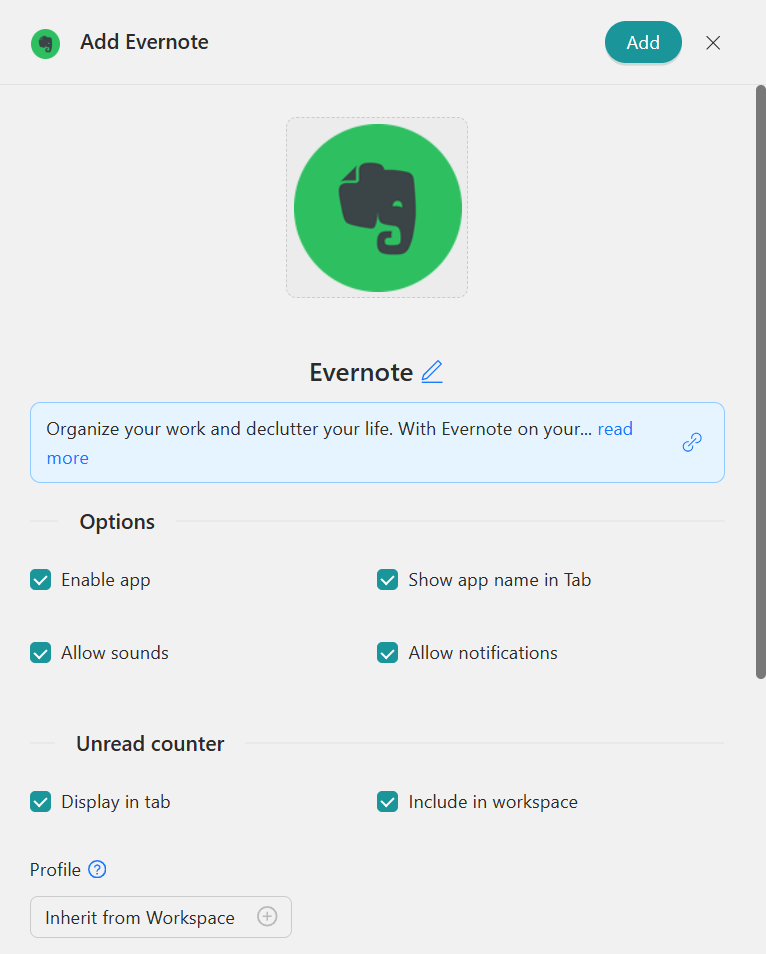Viewport: 766px width, 954px height.
Task: Click the pencil icon to rename Evernote
Action: click(x=432, y=372)
